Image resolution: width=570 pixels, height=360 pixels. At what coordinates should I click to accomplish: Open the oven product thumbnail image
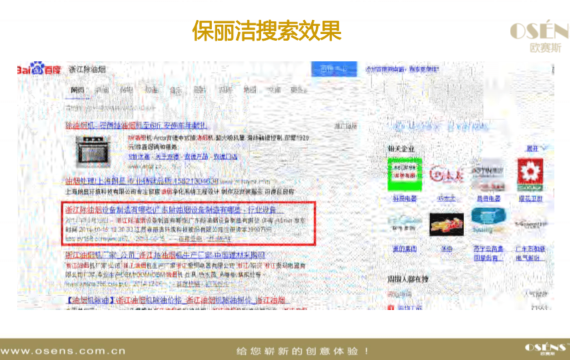93,151
